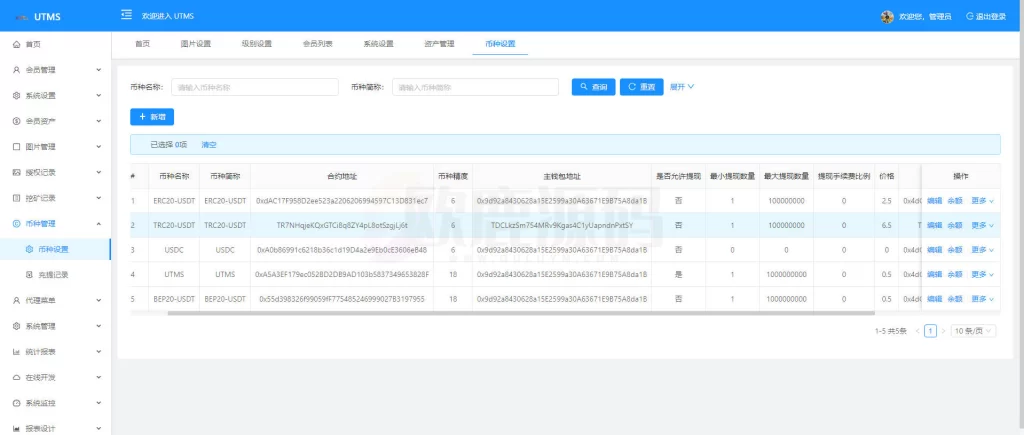
Task: Switch to the 会员列表 tab
Action: click(x=317, y=44)
